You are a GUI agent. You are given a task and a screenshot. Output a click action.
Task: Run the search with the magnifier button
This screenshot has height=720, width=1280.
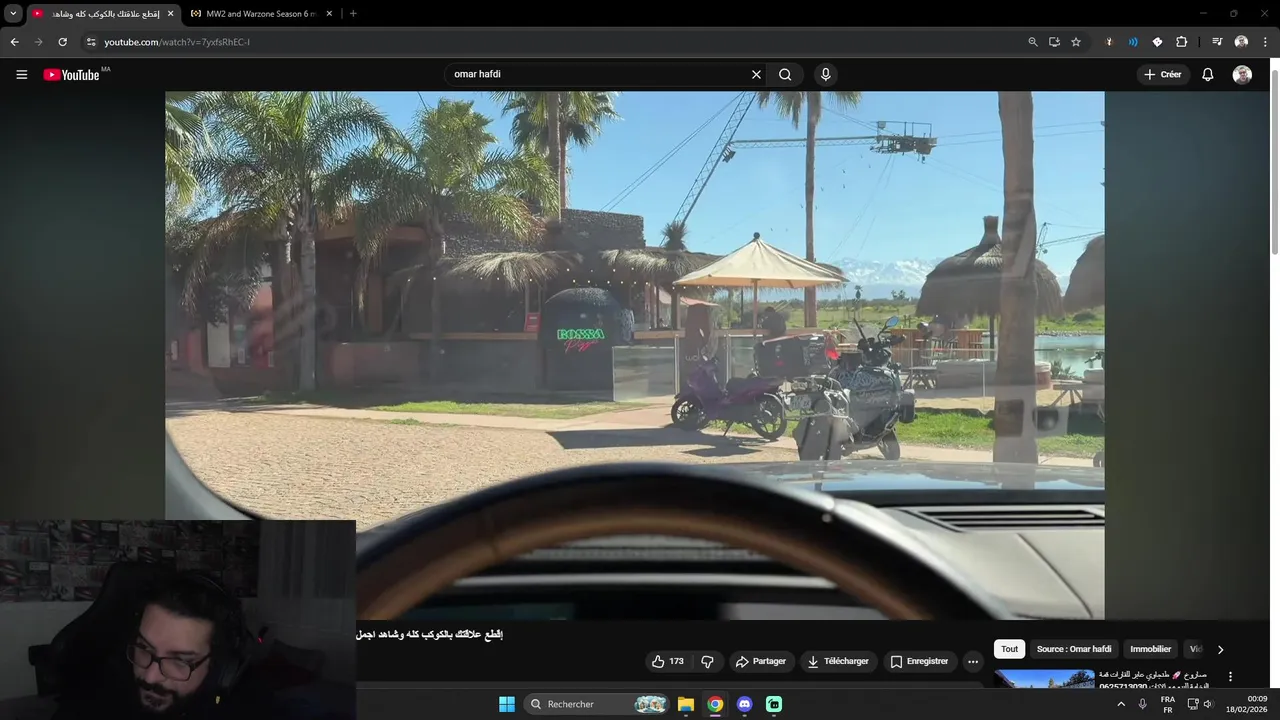785,74
